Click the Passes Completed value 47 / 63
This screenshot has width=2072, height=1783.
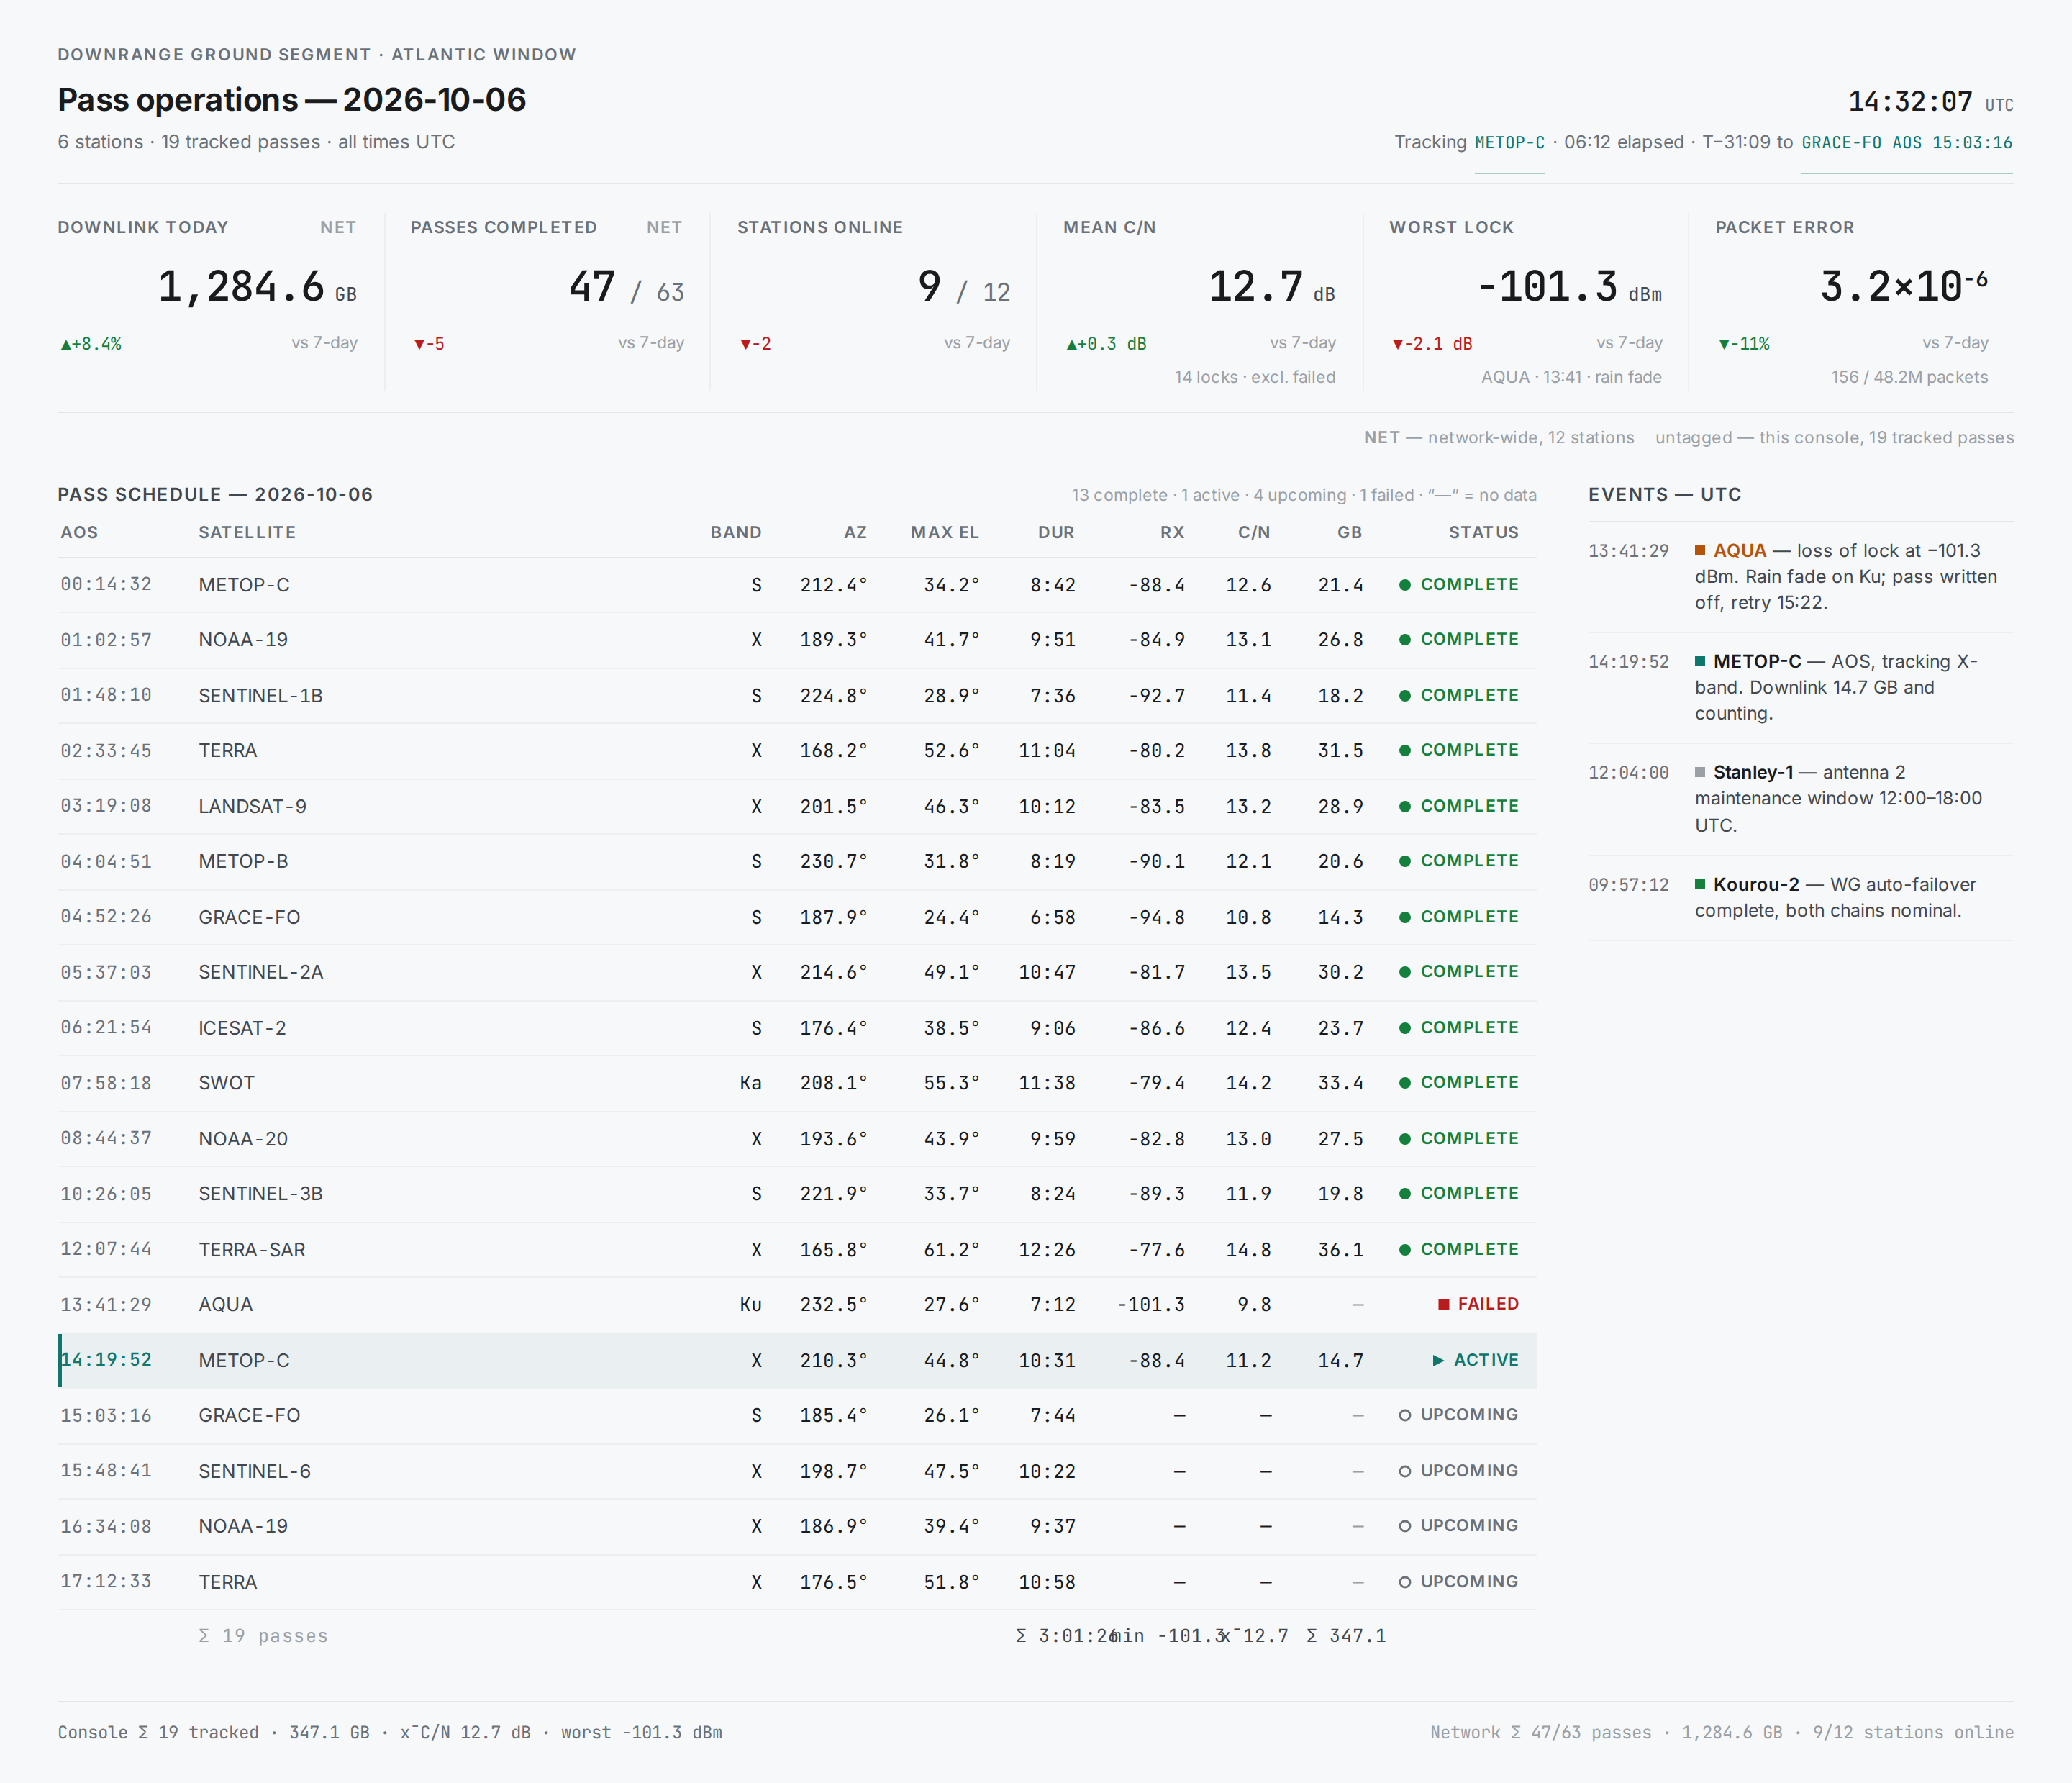[x=626, y=287]
